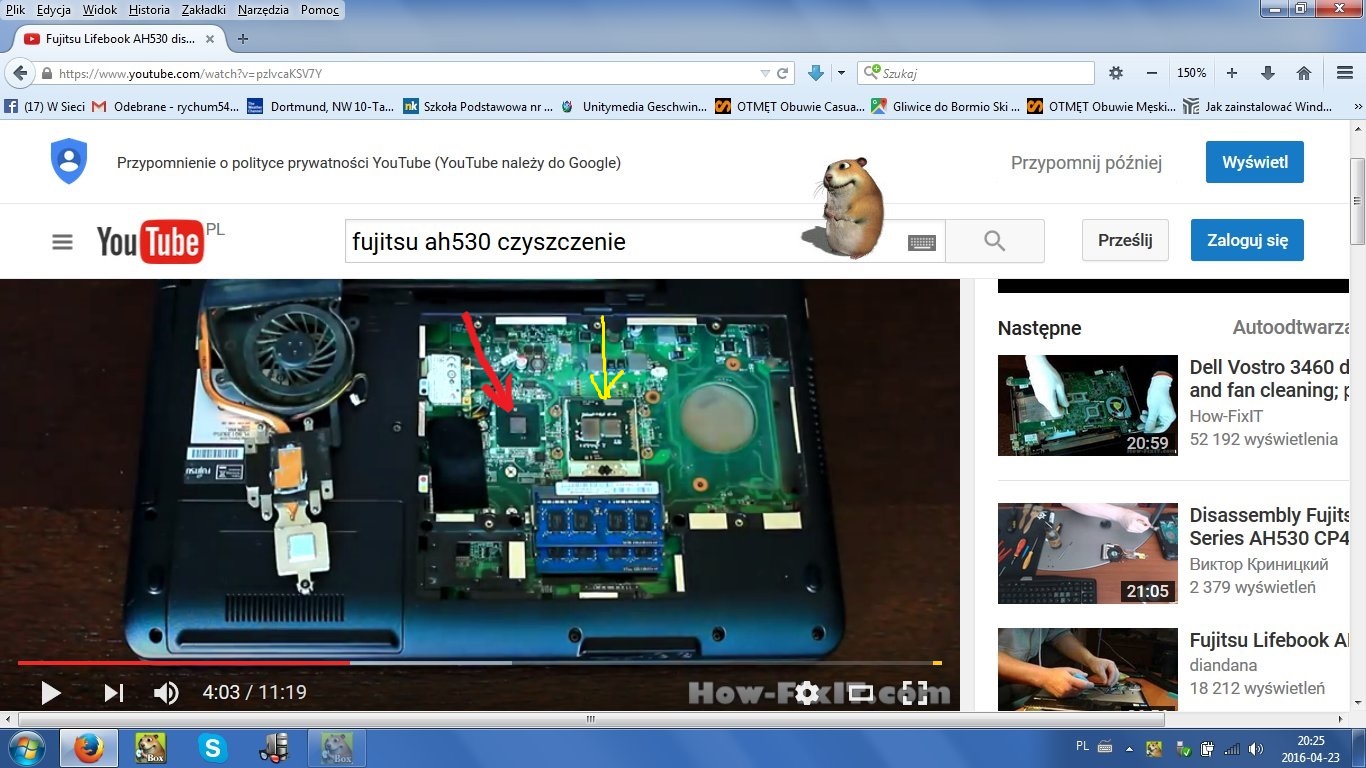
Task: Open the Narzędzia menu
Action: (x=263, y=10)
